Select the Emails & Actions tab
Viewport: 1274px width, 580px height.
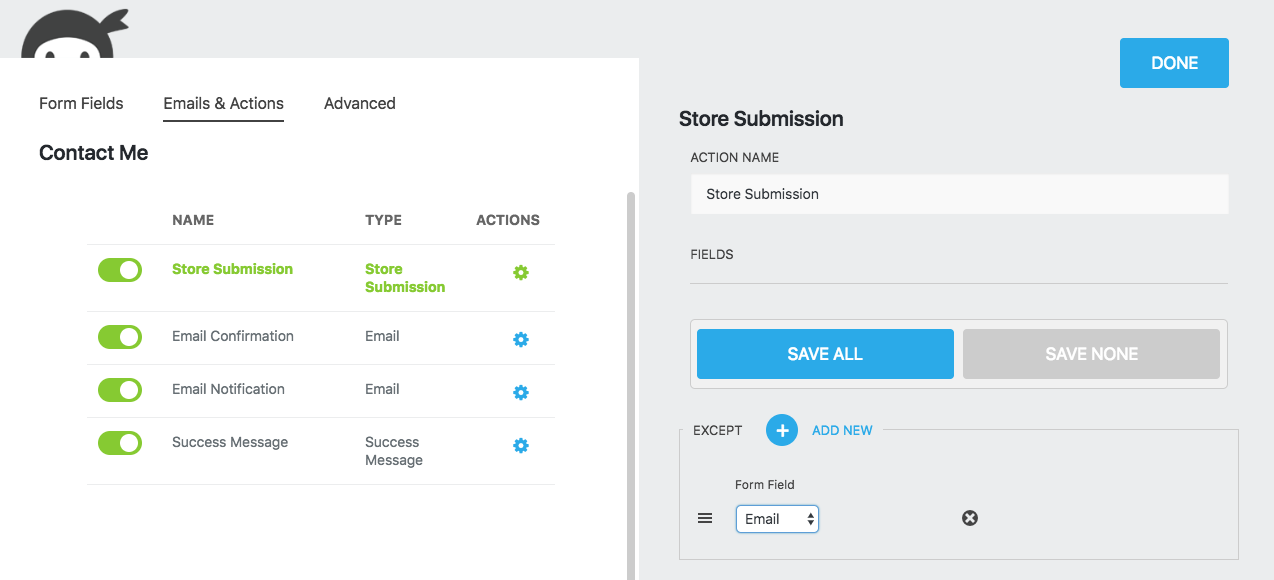pos(223,103)
